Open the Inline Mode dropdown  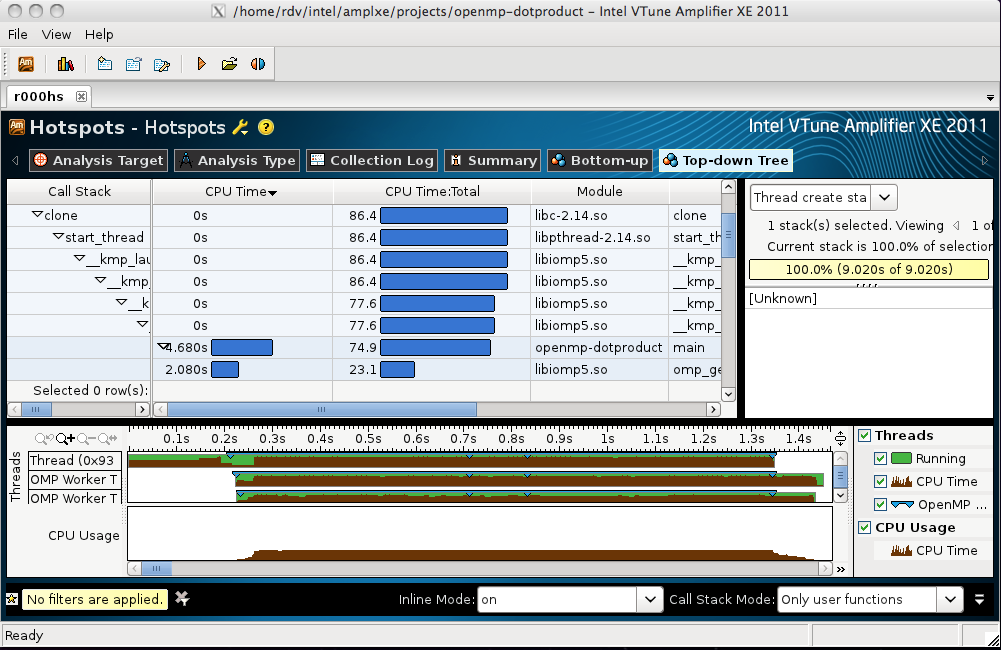[651, 599]
